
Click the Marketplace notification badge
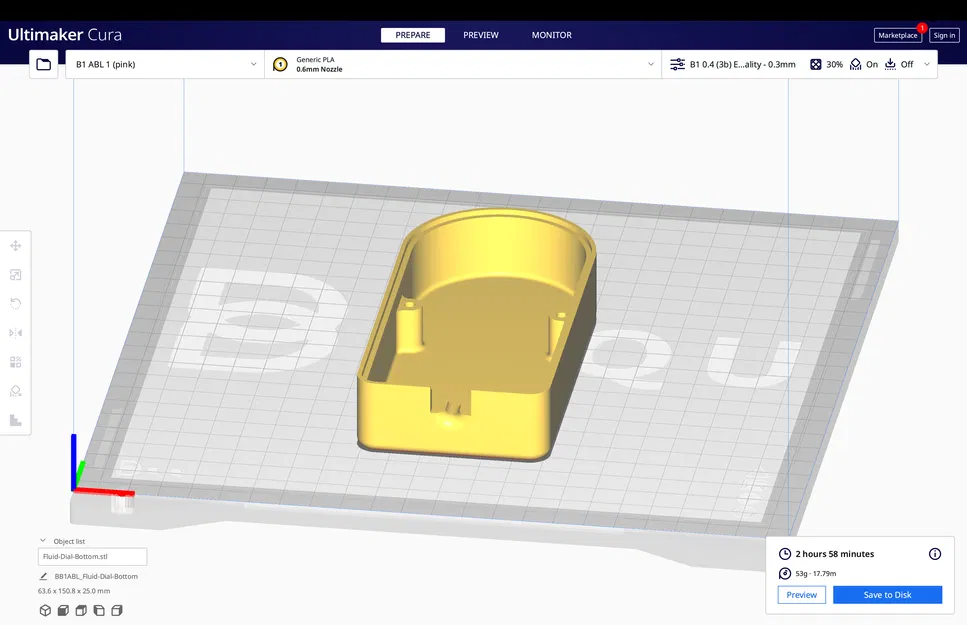coord(921,28)
